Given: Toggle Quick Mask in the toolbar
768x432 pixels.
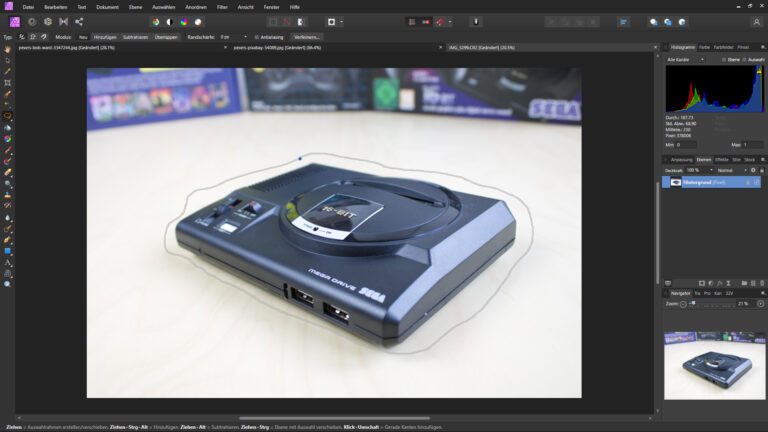Looking at the screenshot, I should (x=332, y=22).
